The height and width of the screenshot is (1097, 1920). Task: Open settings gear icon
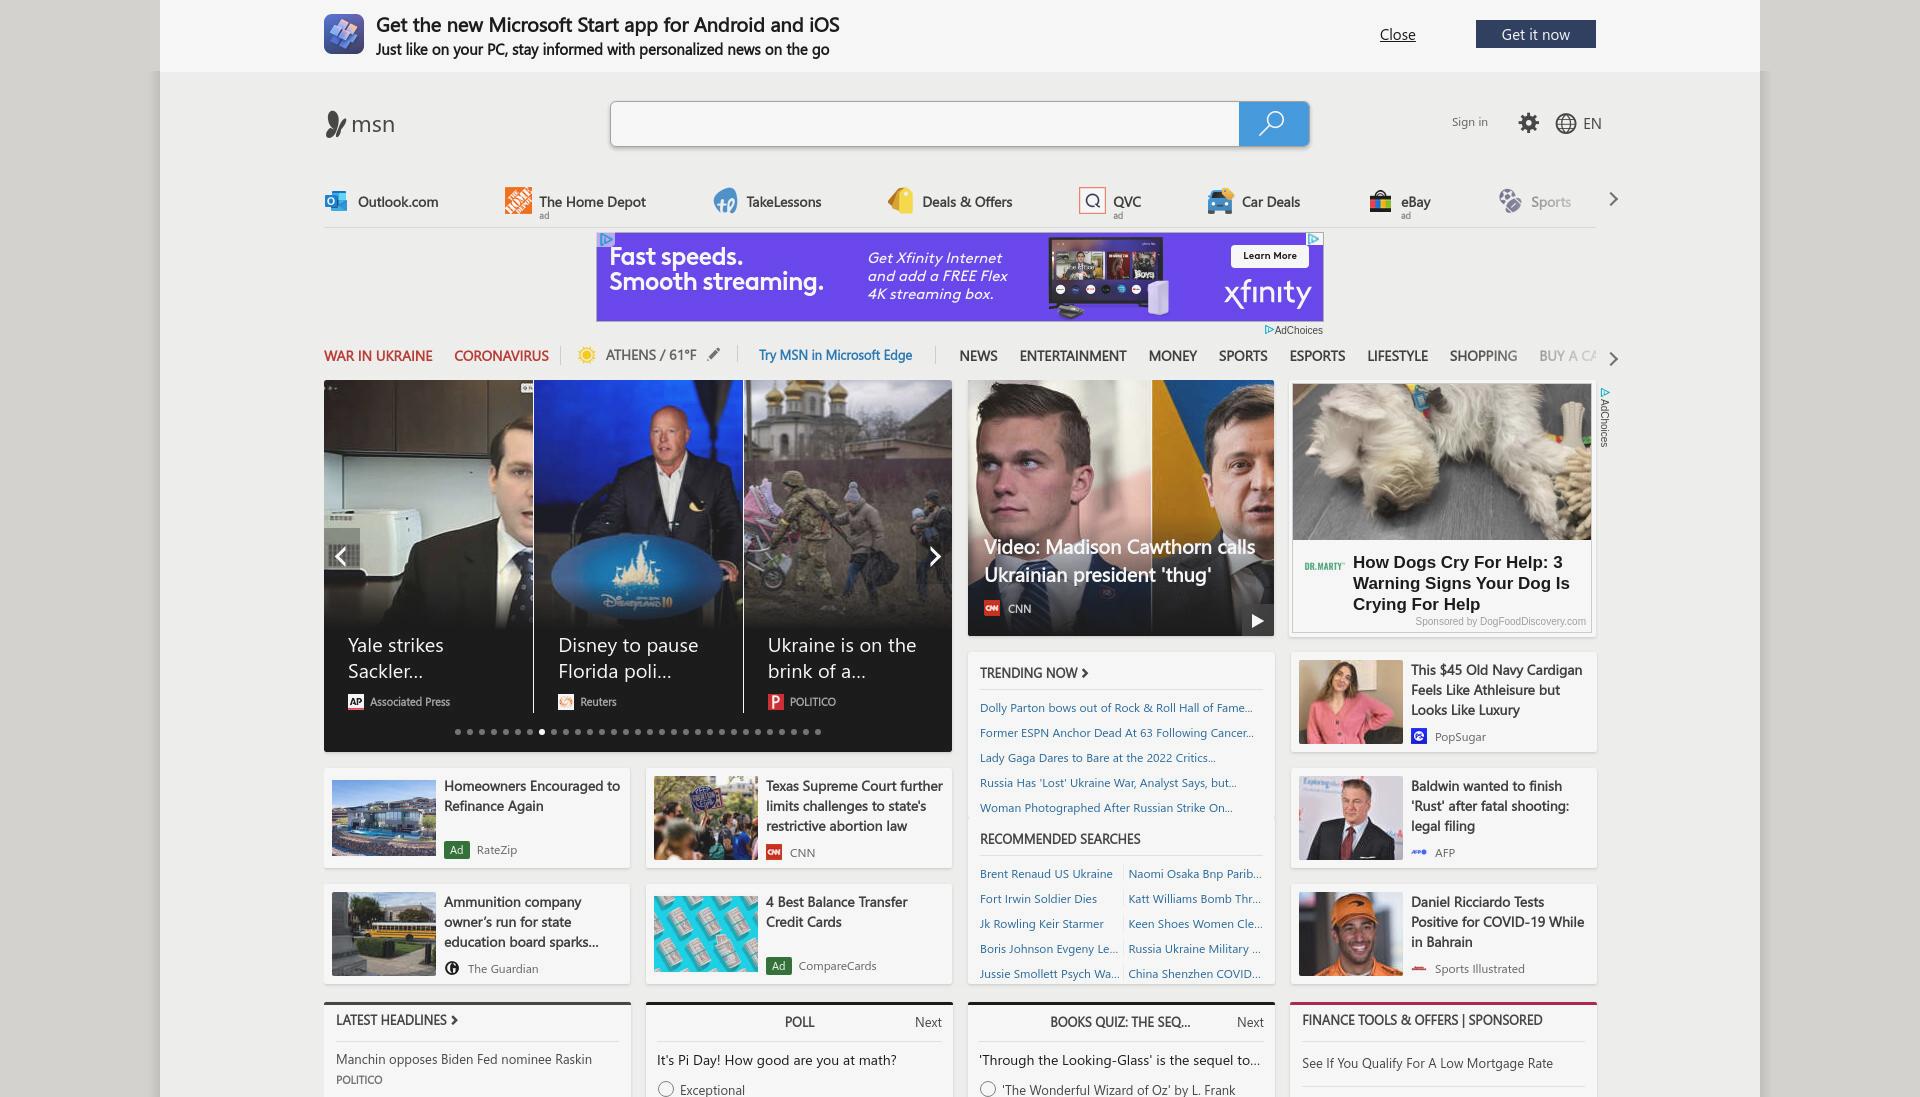[x=1528, y=123]
